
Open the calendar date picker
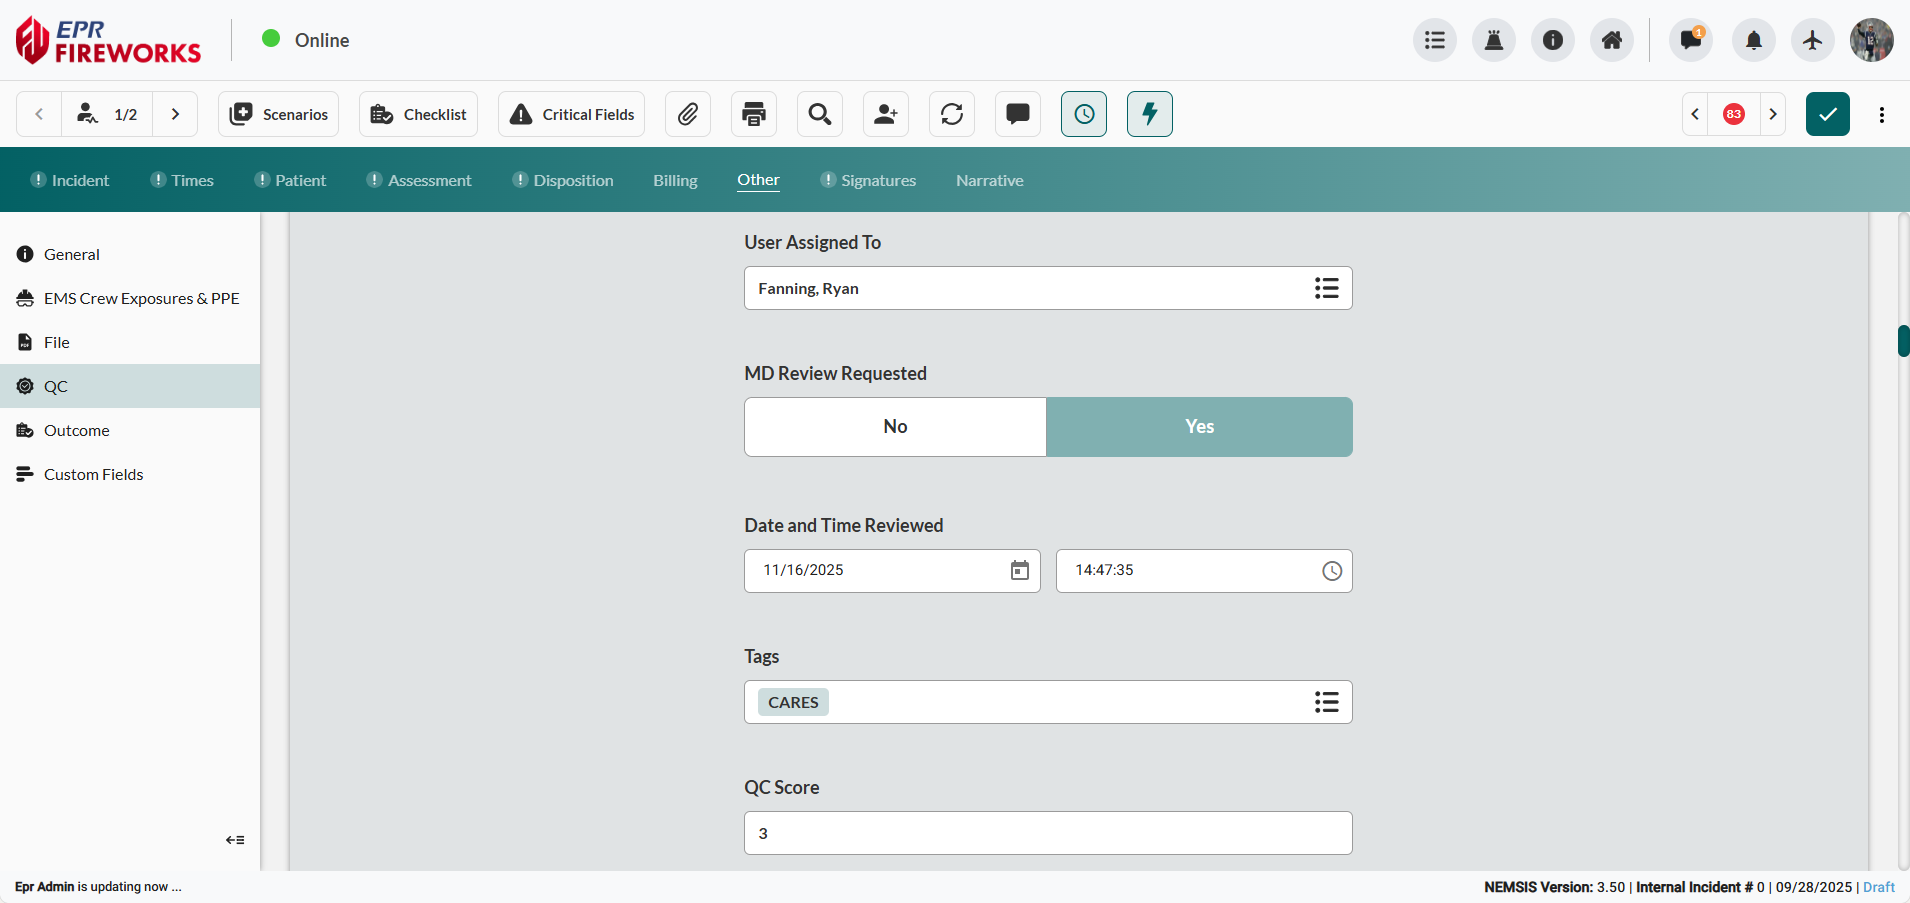pyautogui.click(x=1019, y=570)
